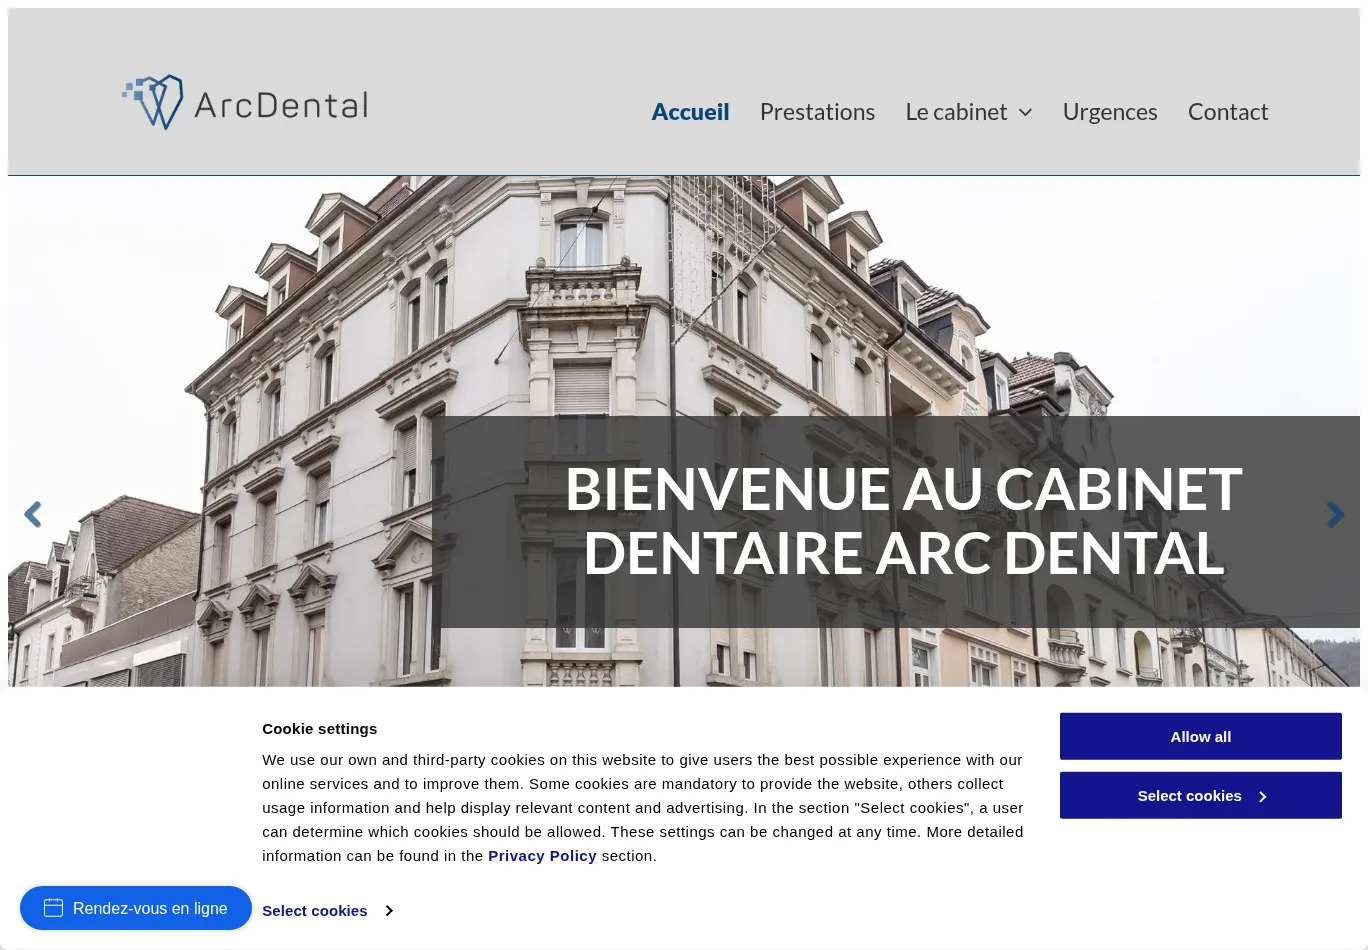Click the arrow inside the dark Select cookies button
Image resolution: width=1368 pixels, height=950 pixels.
tap(1262, 797)
